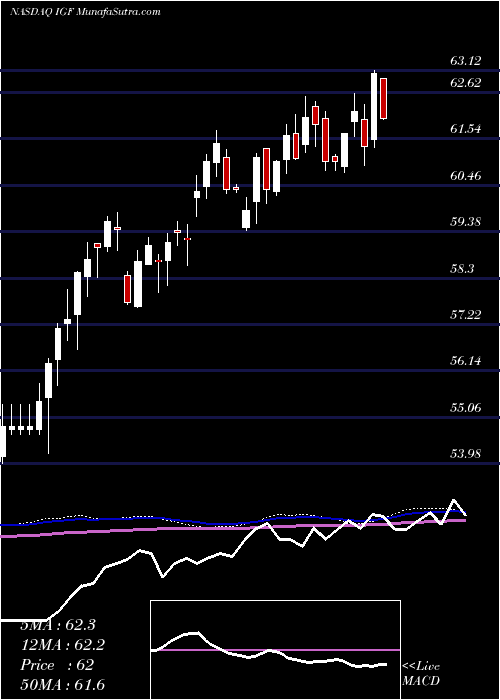Click the 56.14 price level label
This screenshot has height=700, width=500.
pyautogui.click(x=466, y=361)
